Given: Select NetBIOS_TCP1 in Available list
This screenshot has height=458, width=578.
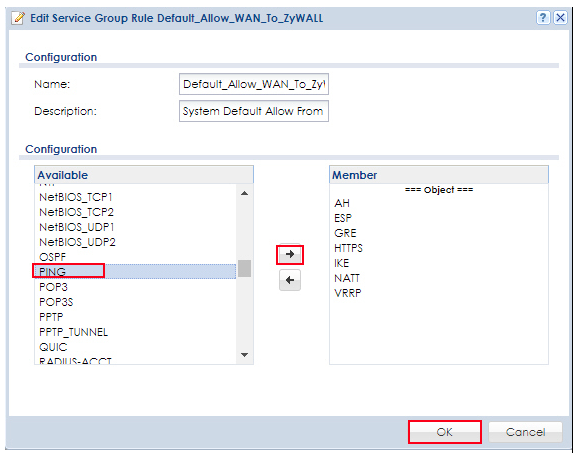Looking at the screenshot, I should [135, 197].
